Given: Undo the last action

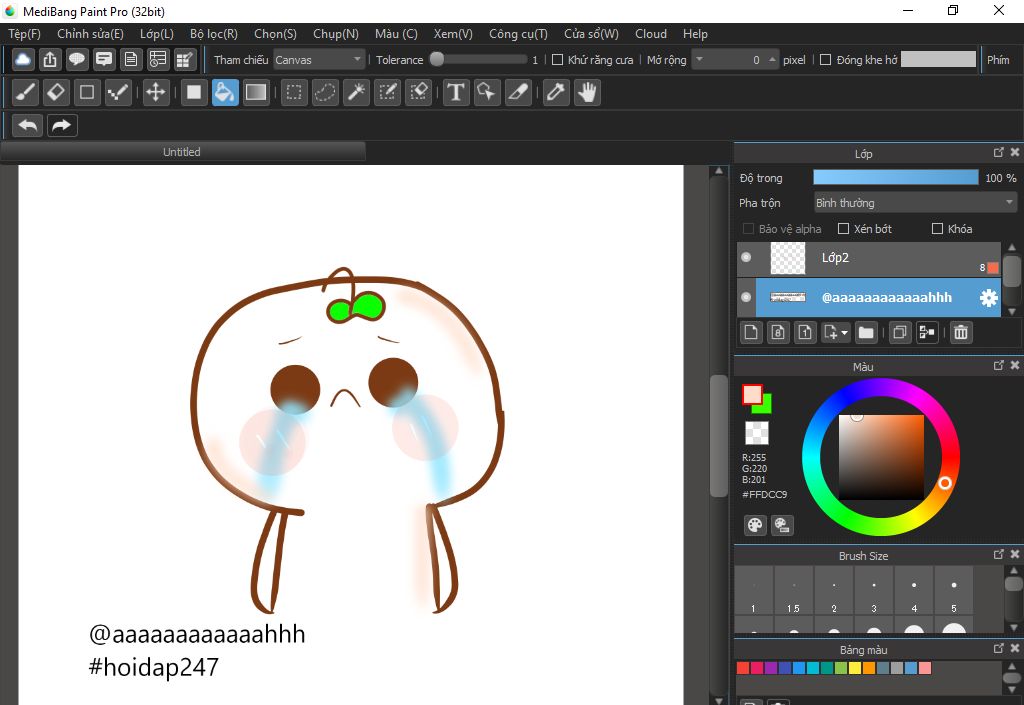Looking at the screenshot, I should tap(27, 125).
